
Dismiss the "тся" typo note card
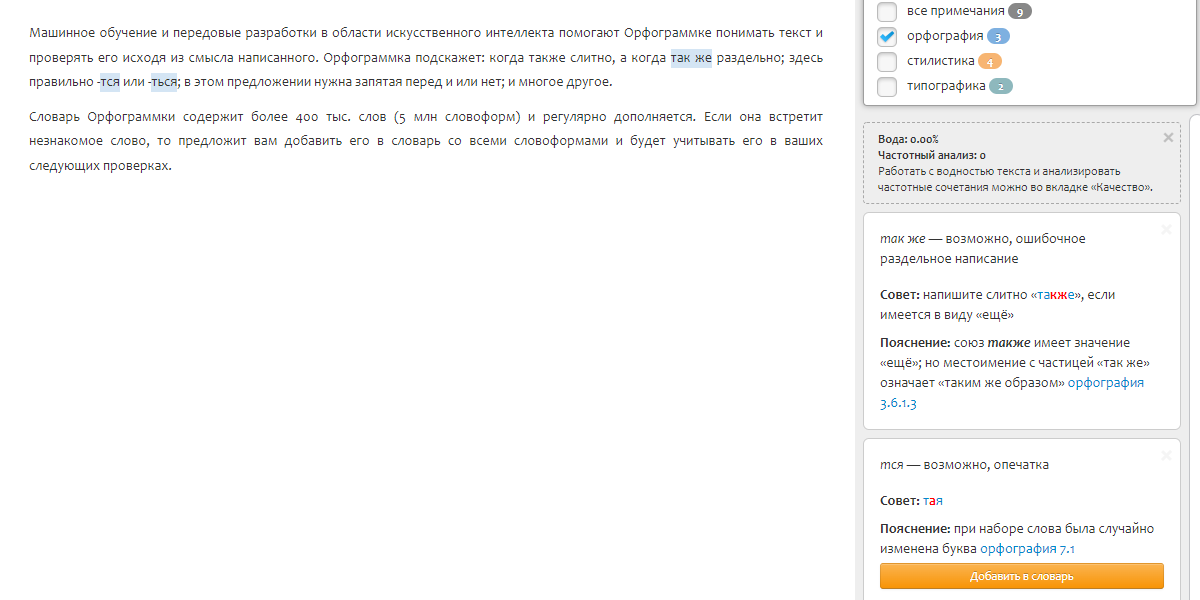pos(1166,455)
